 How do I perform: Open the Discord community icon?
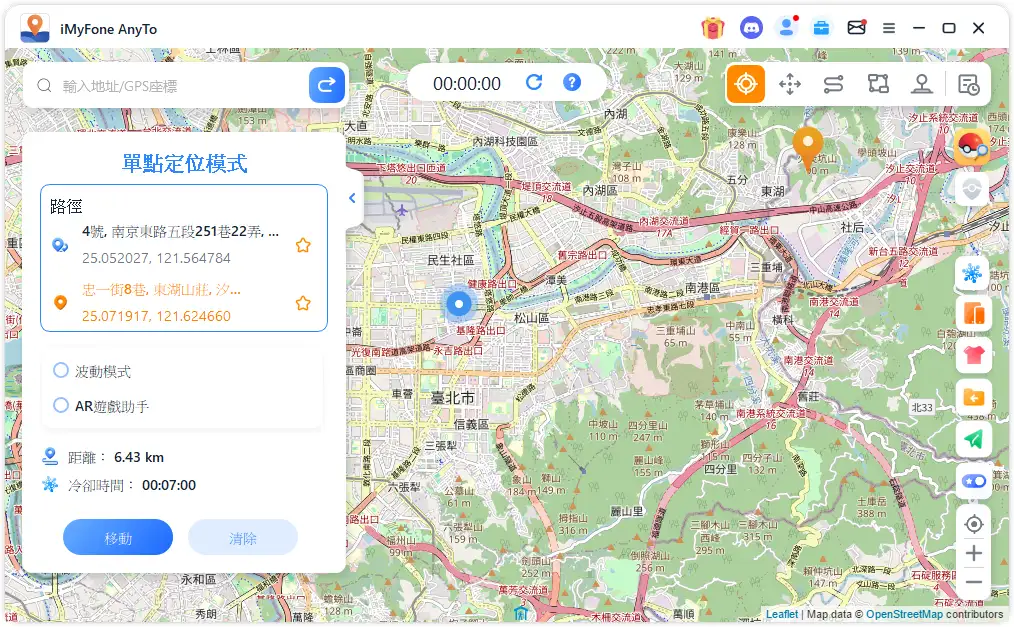(x=751, y=28)
